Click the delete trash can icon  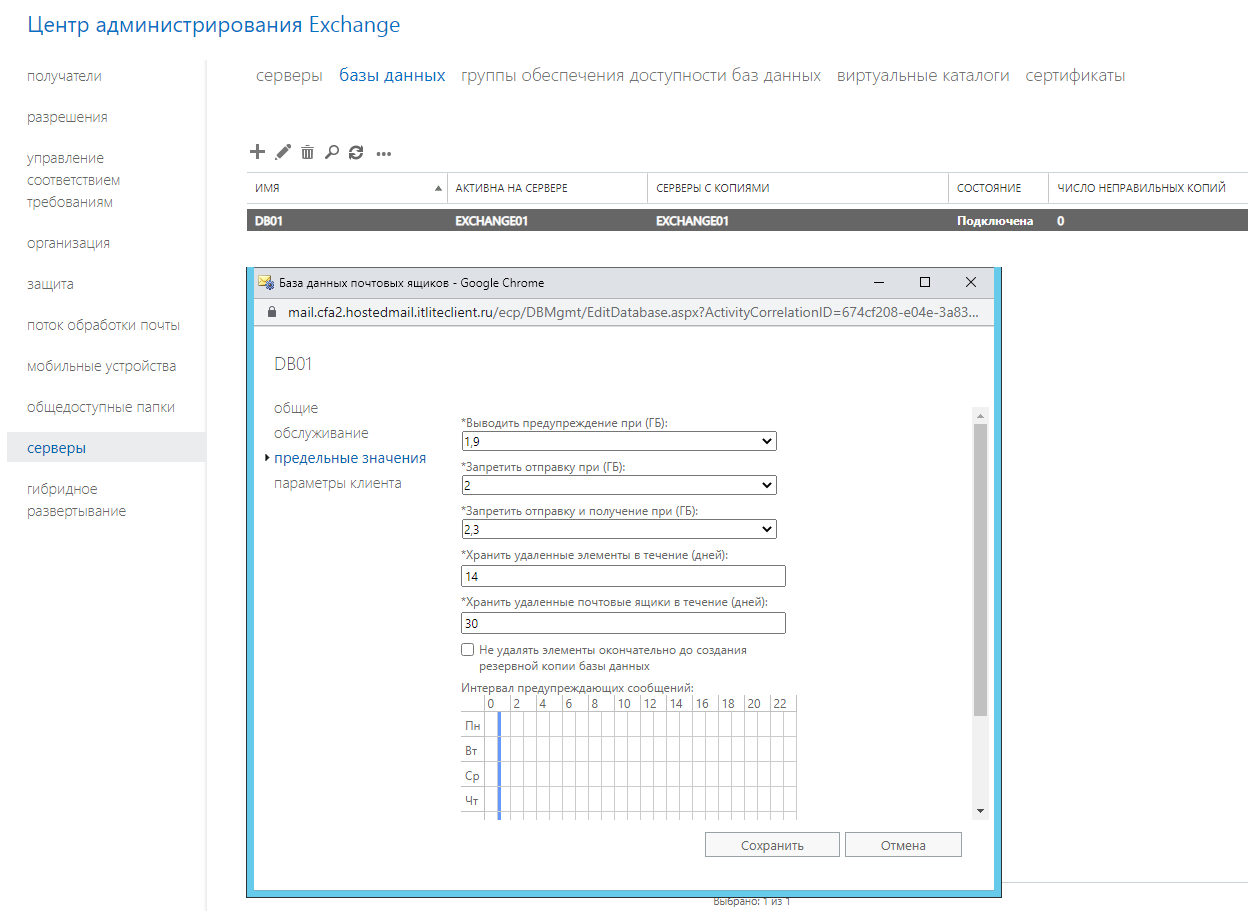coord(308,152)
